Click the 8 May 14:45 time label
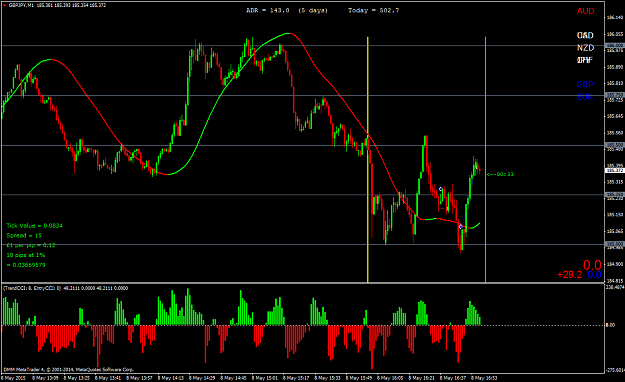625x382 pixels. (233, 378)
